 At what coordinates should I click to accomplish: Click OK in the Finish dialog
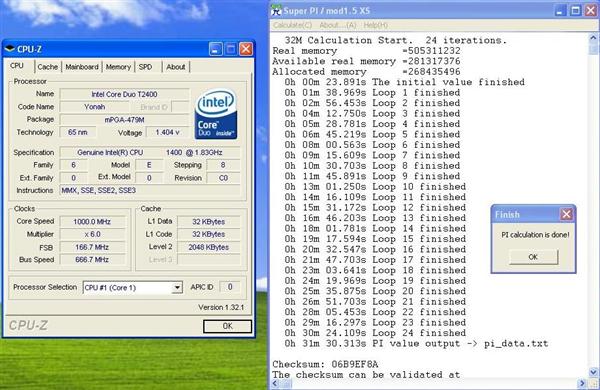(533, 257)
